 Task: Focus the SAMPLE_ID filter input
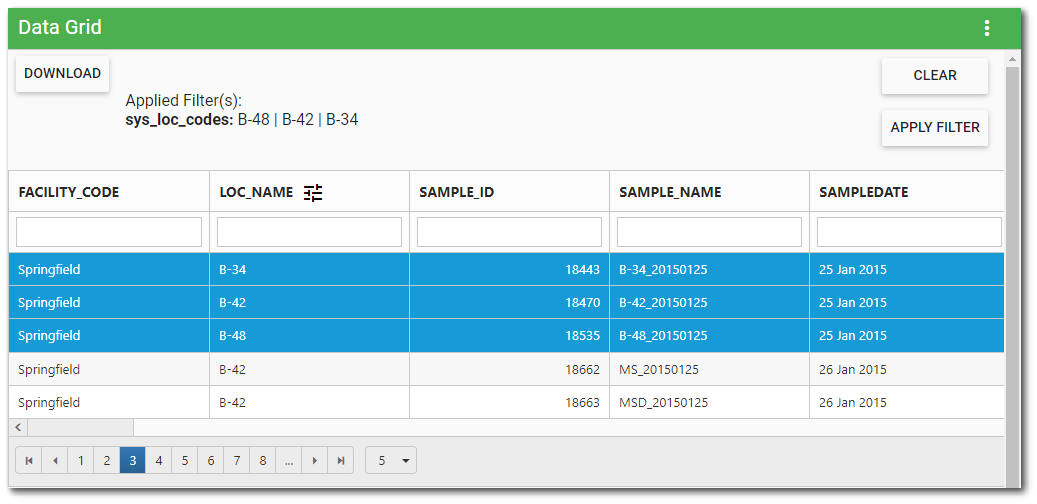pos(509,232)
